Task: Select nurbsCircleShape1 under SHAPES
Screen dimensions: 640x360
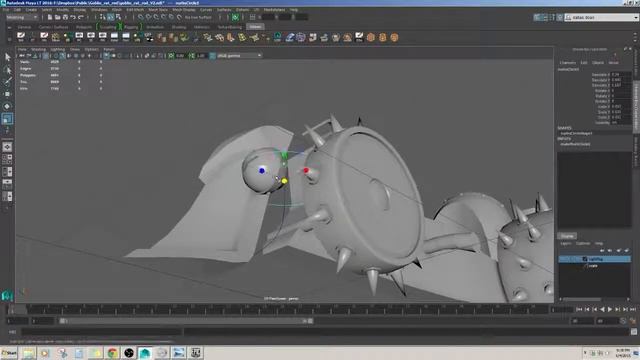Action: coord(576,133)
